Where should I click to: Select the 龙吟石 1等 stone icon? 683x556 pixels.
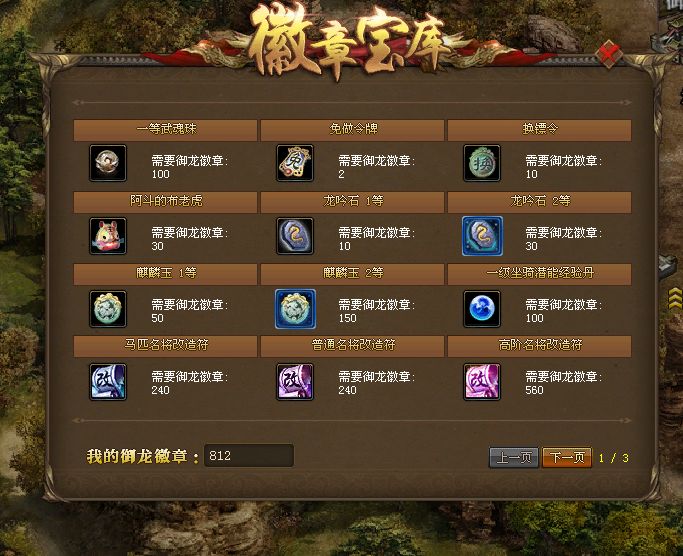(295, 236)
